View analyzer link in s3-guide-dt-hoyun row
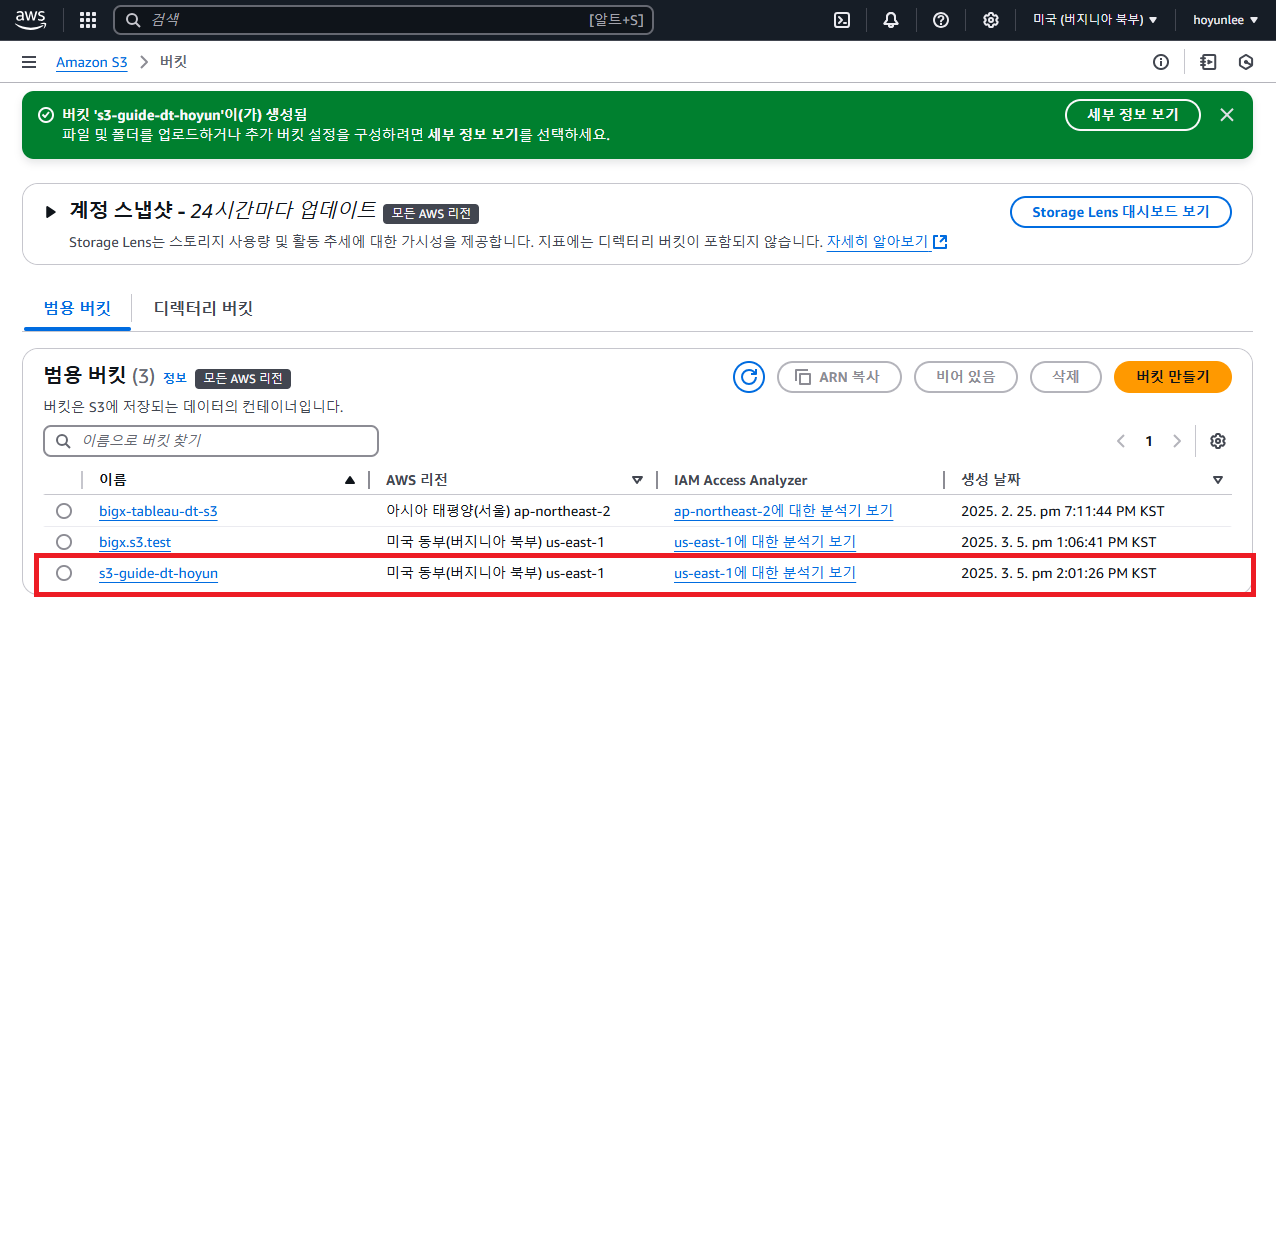The image size is (1276, 1236). [765, 573]
